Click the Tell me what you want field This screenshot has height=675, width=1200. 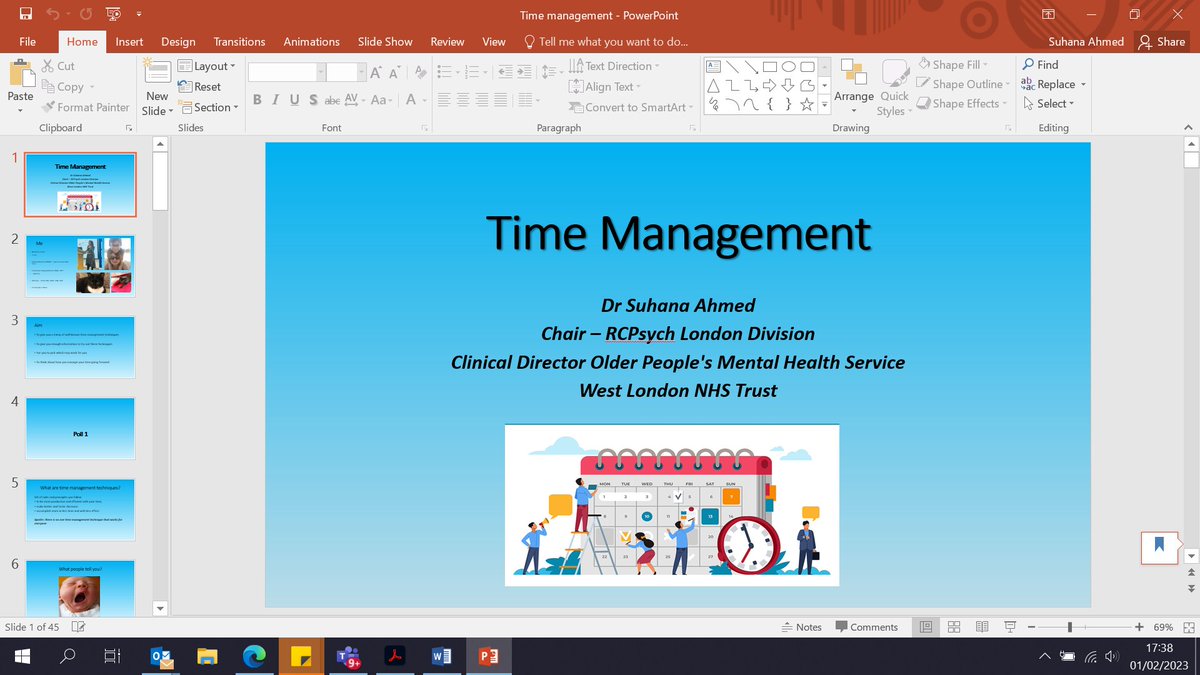click(x=607, y=41)
